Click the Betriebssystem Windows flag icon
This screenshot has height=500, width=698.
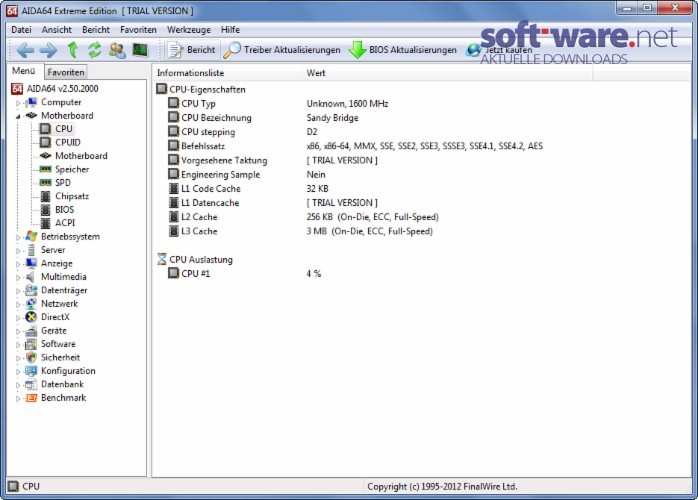click(31, 236)
